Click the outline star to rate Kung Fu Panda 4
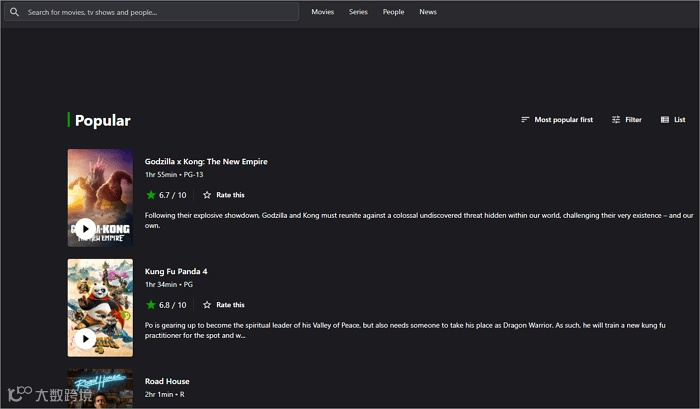 pos(207,305)
